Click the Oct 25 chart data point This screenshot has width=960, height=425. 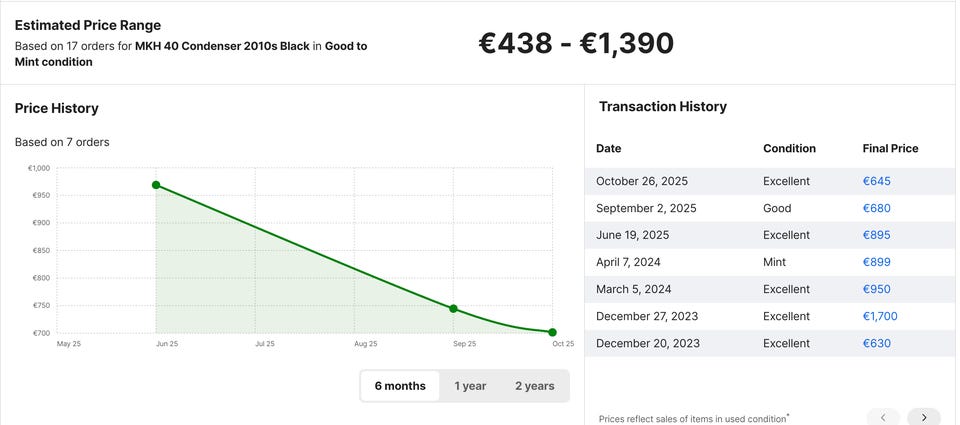[x=552, y=332]
